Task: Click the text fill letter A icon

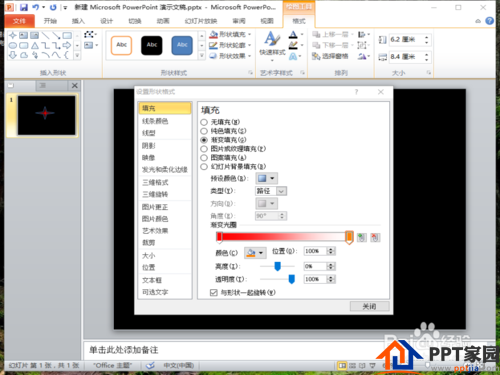Action: (x=293, y=34)
